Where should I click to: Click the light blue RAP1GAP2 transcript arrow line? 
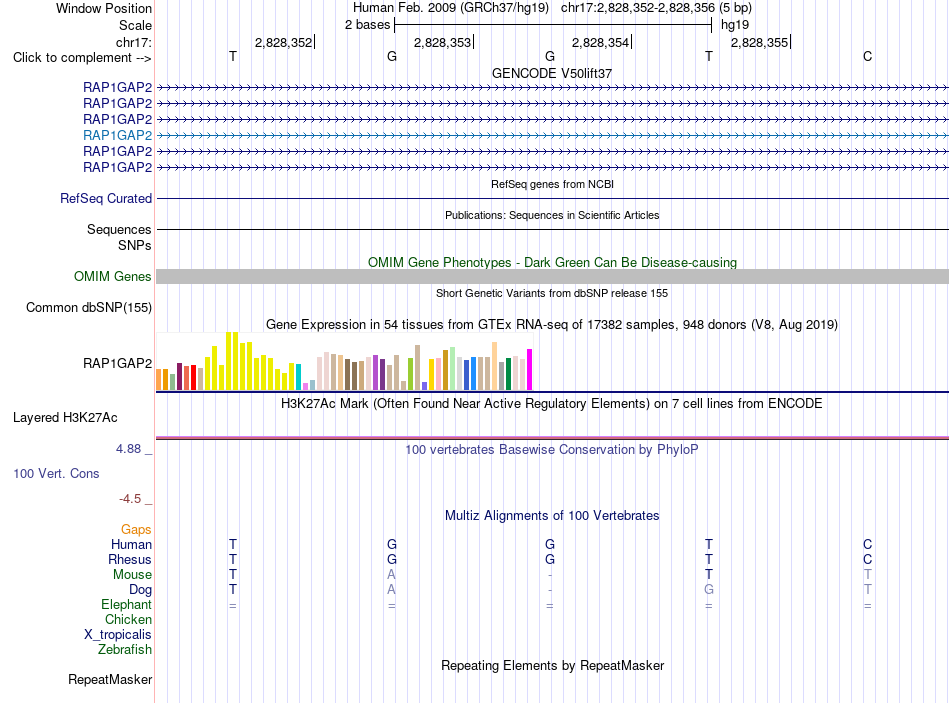click(553, 135)
